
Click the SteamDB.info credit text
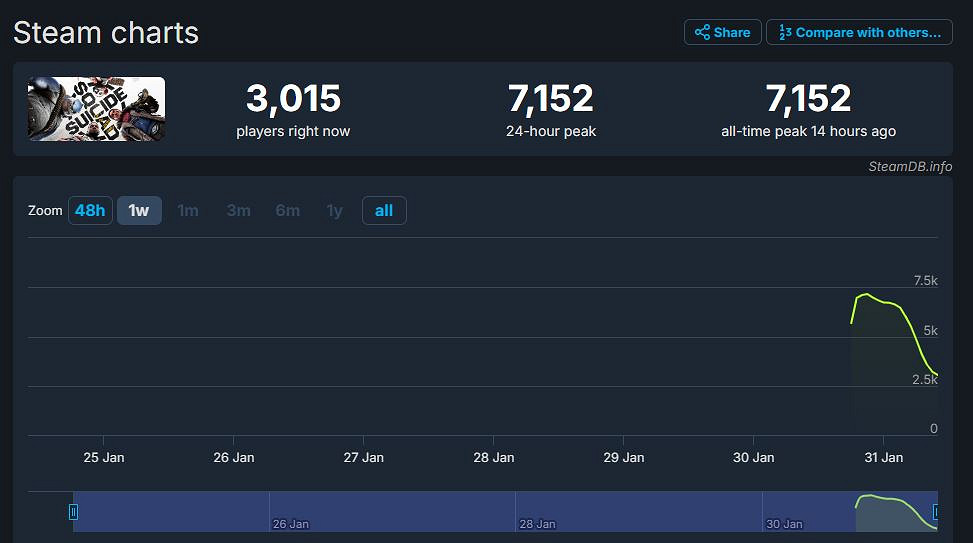click(909, 166)
